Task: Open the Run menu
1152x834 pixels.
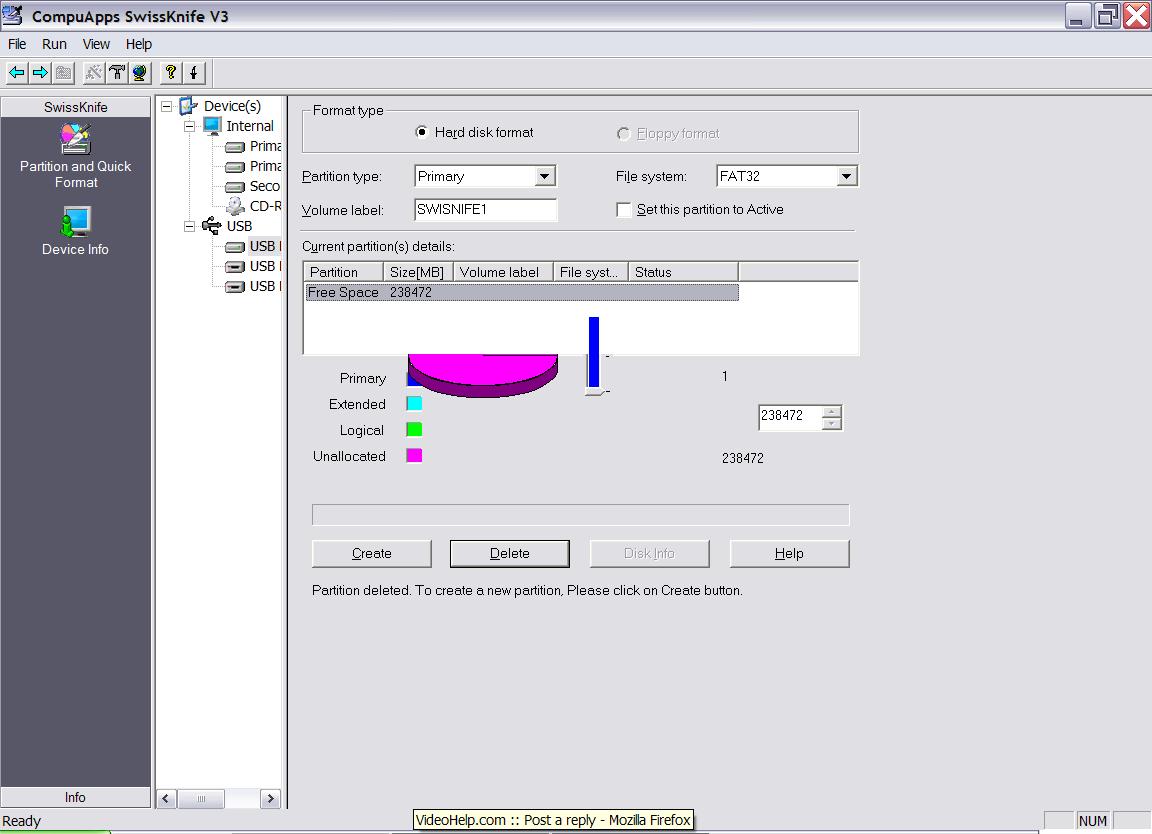Action: 54,44
